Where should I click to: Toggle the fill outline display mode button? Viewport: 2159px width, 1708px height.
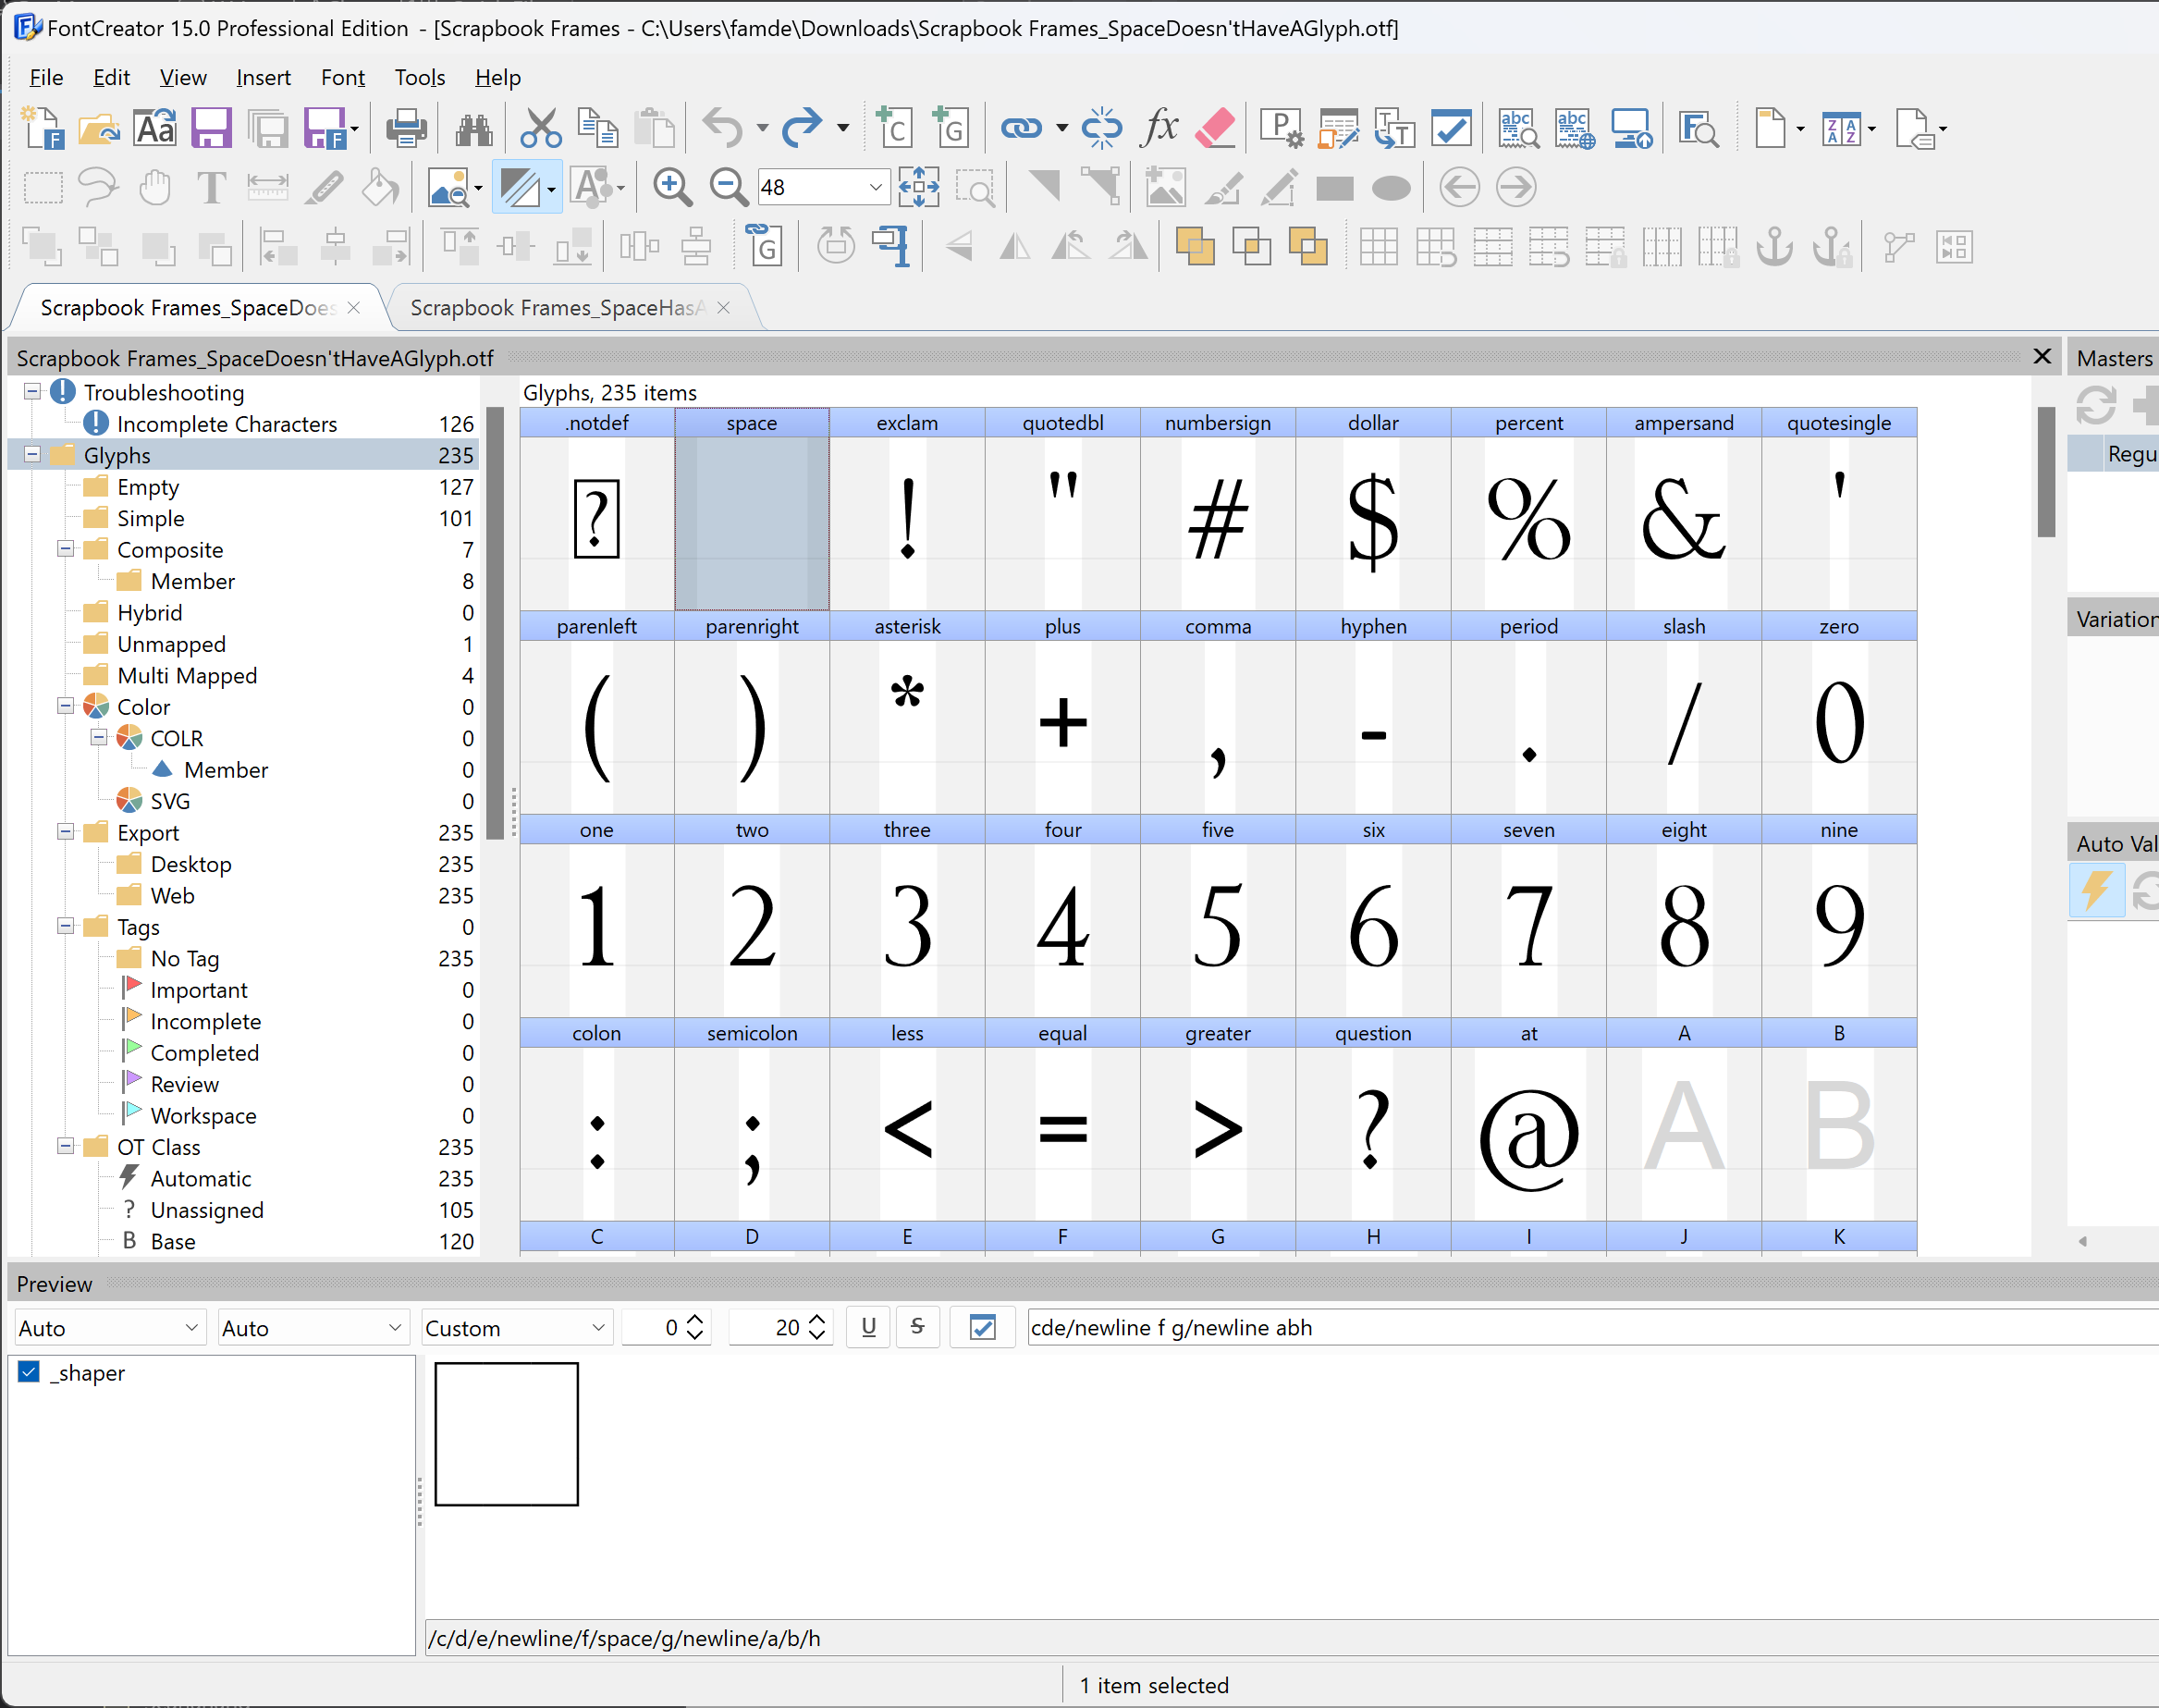click(520, 187)
